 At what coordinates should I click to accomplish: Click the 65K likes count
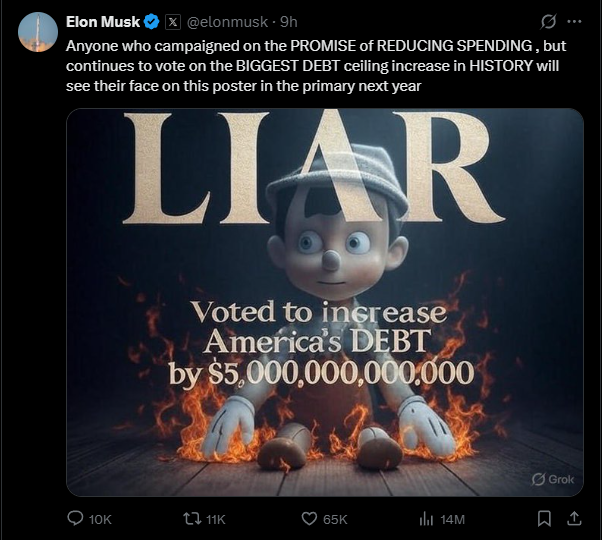point(335,519)
